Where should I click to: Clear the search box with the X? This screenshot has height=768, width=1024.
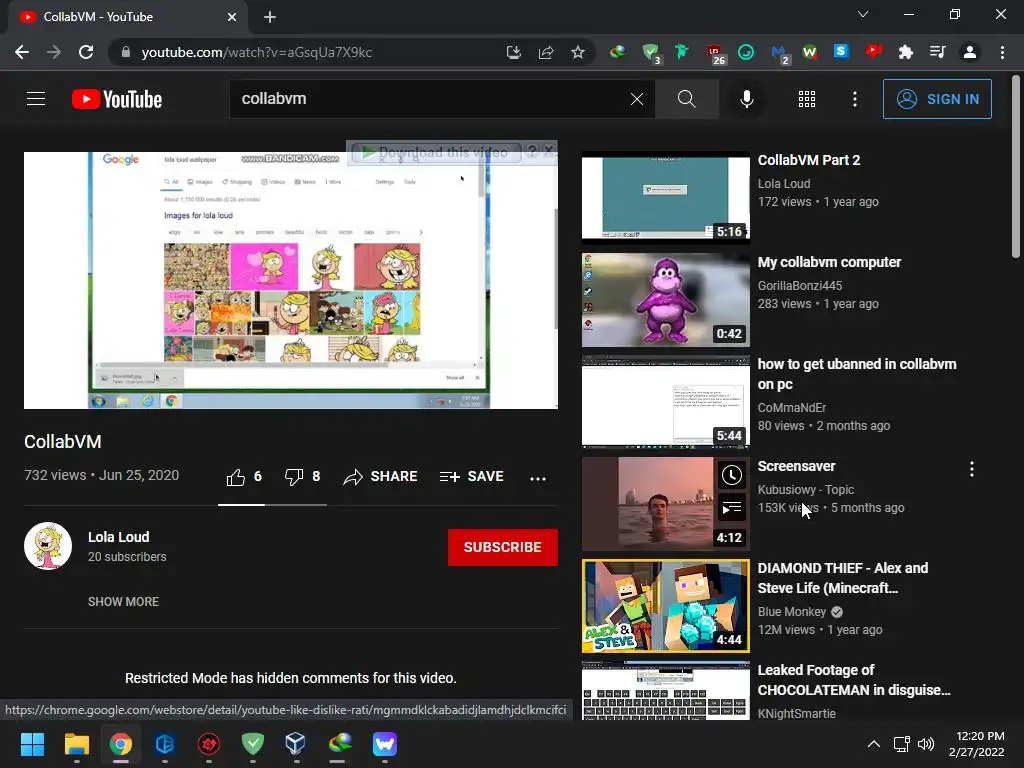[637, 99]
